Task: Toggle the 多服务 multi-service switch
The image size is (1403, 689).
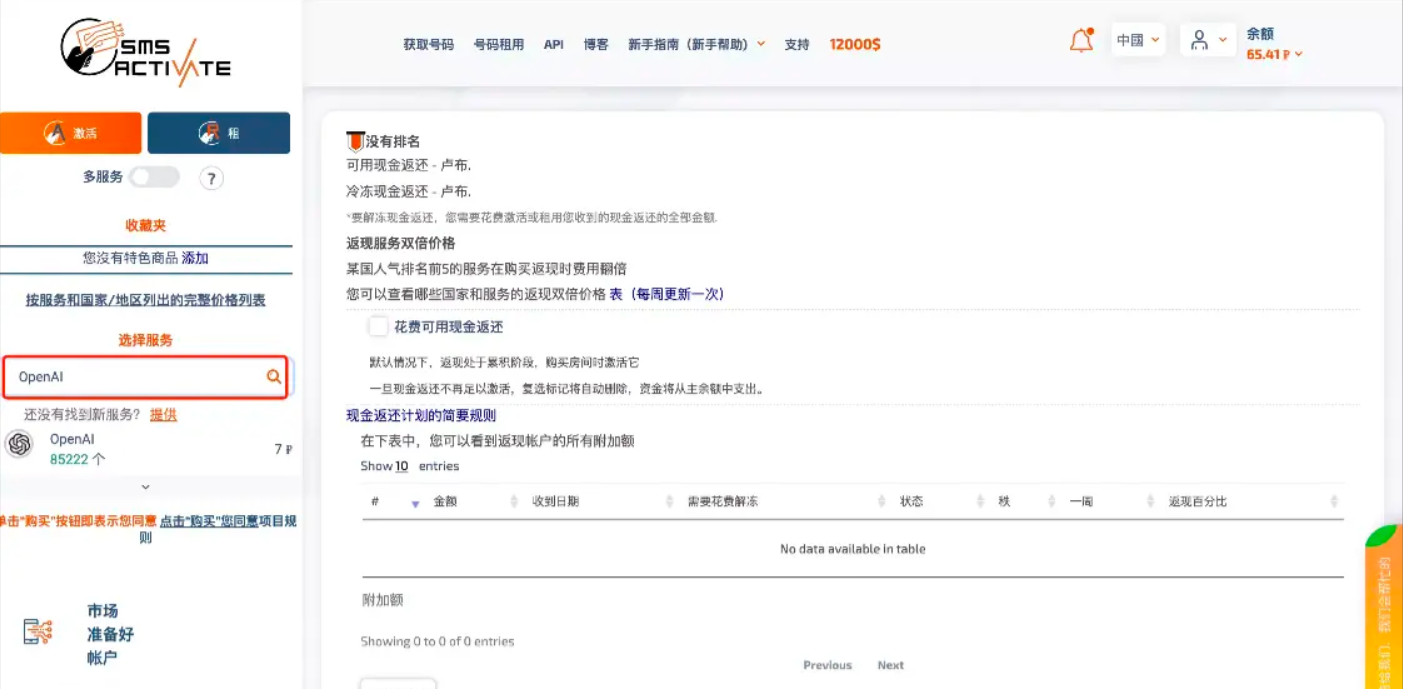Action: click(x=155, y=177)
